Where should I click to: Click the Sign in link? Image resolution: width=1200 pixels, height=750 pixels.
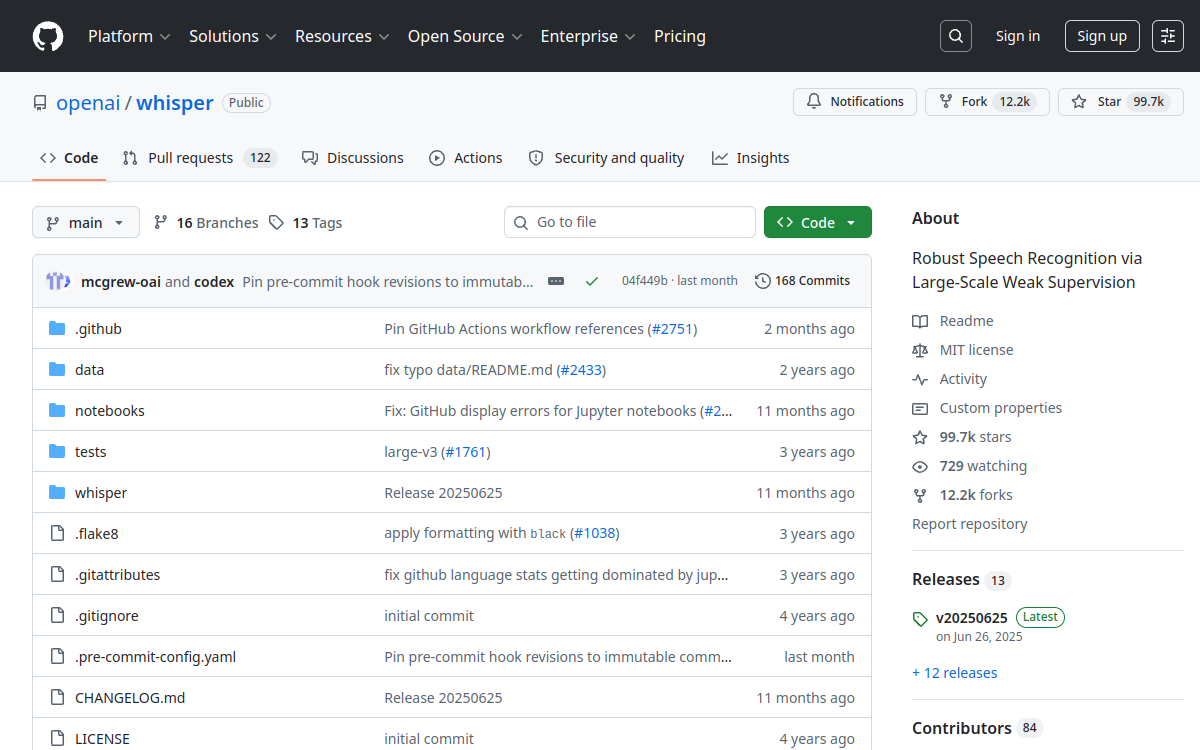[1018, 36]
